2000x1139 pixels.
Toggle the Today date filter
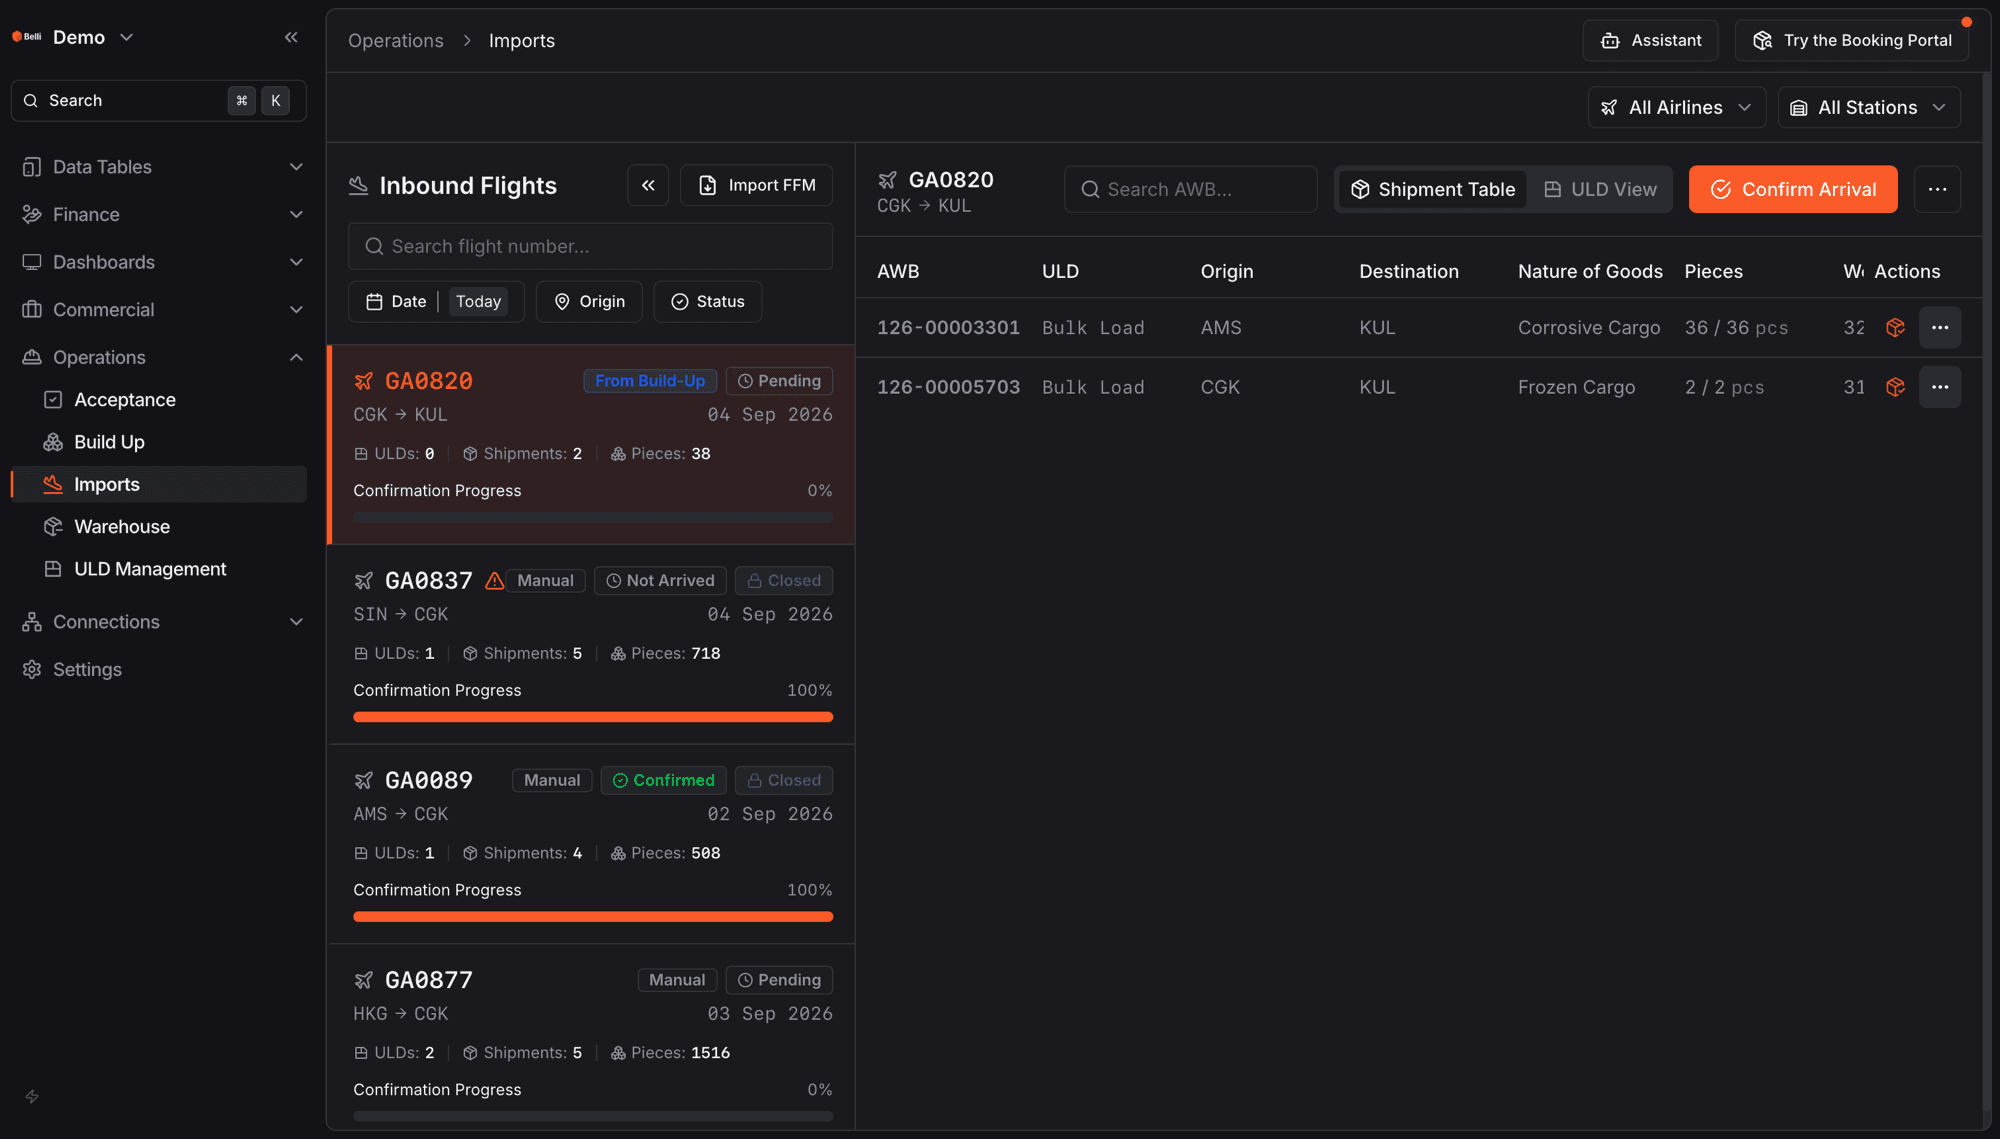(x=478, y=302)
